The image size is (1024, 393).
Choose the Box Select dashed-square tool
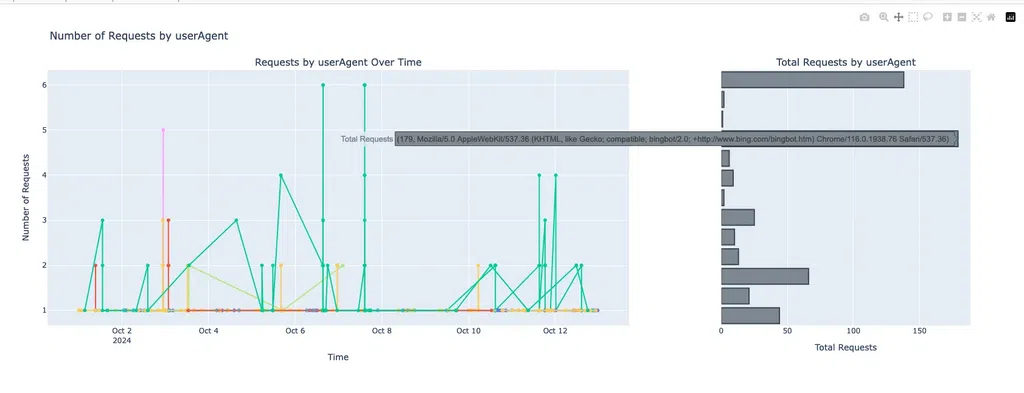click(913, 18)
